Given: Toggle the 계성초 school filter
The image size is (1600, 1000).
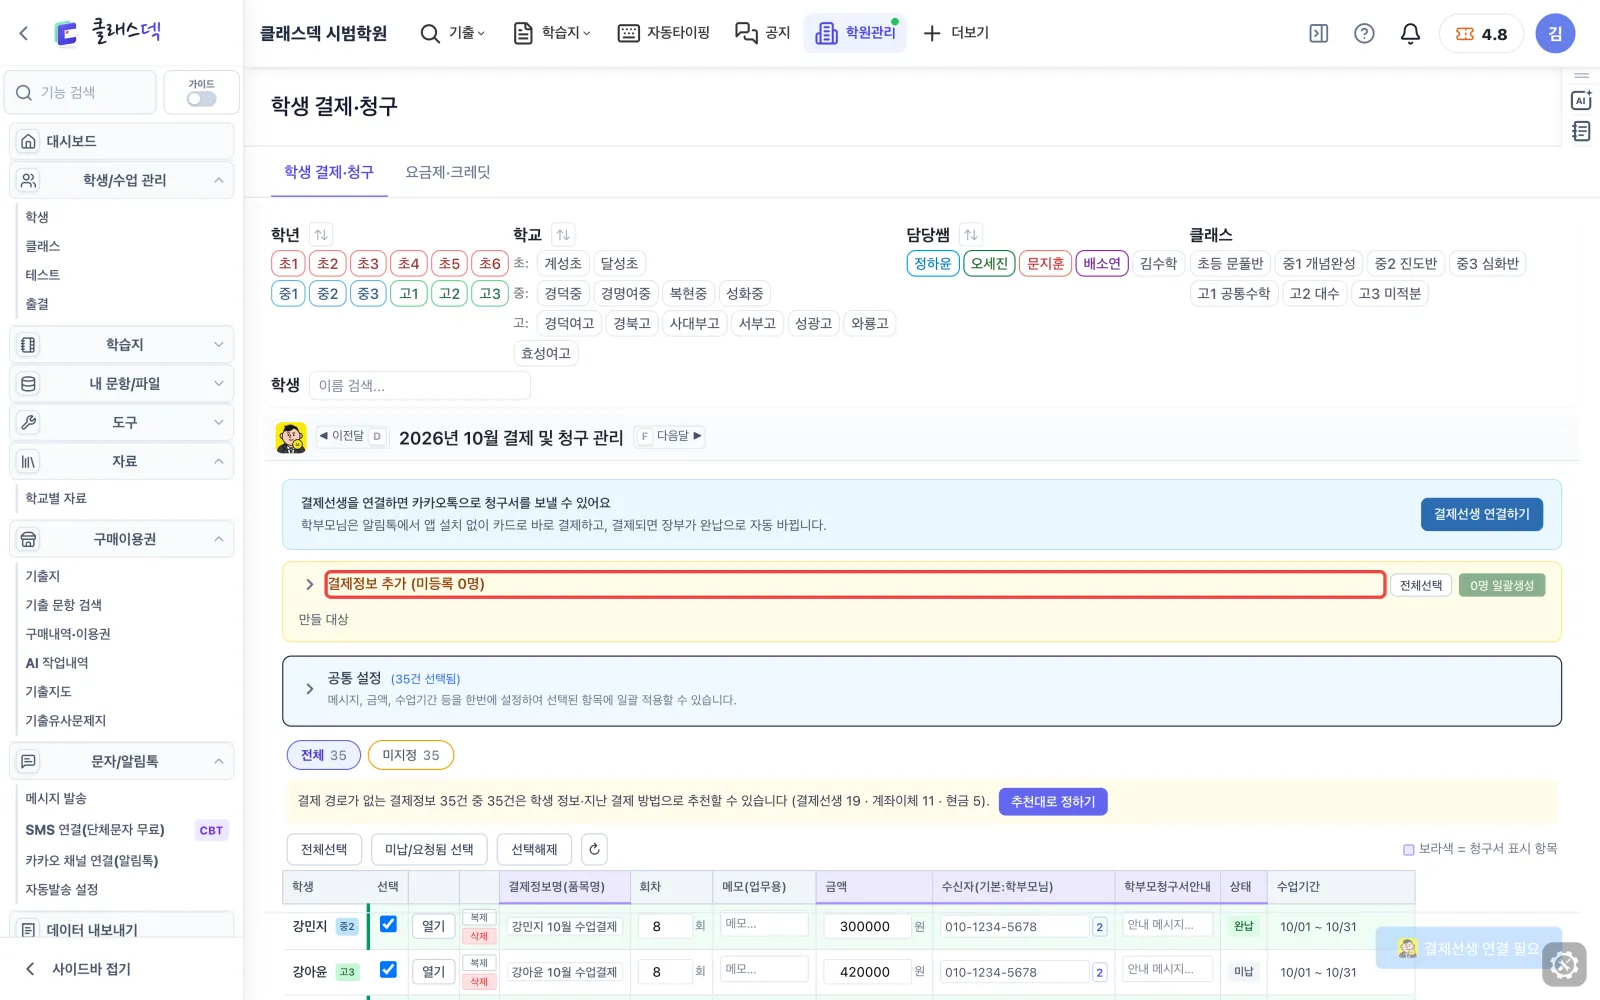Looking at the screenshot, I should point(563,264).
